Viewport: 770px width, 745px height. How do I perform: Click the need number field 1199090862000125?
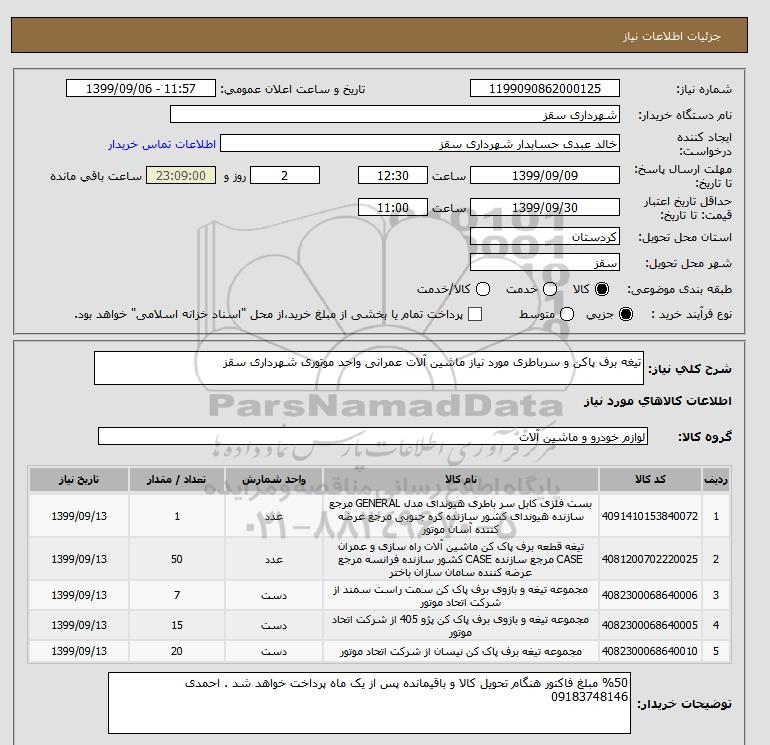545,88
